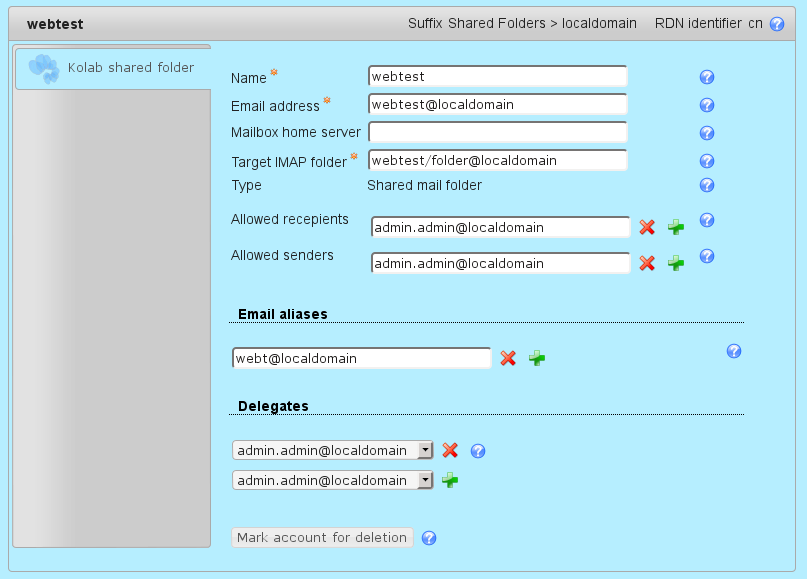Click Mark account for deletion button
The image size is (807, 579).
click(322, 538)
